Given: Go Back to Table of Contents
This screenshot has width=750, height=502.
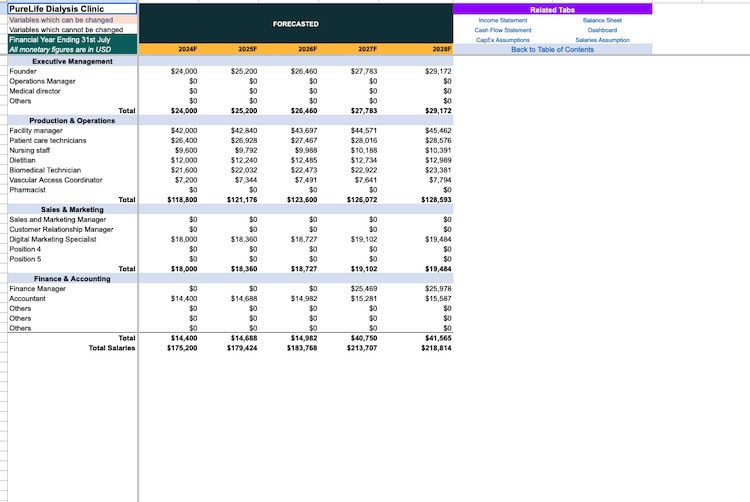Looking at the screenshot, I should (x=552, y=49).
